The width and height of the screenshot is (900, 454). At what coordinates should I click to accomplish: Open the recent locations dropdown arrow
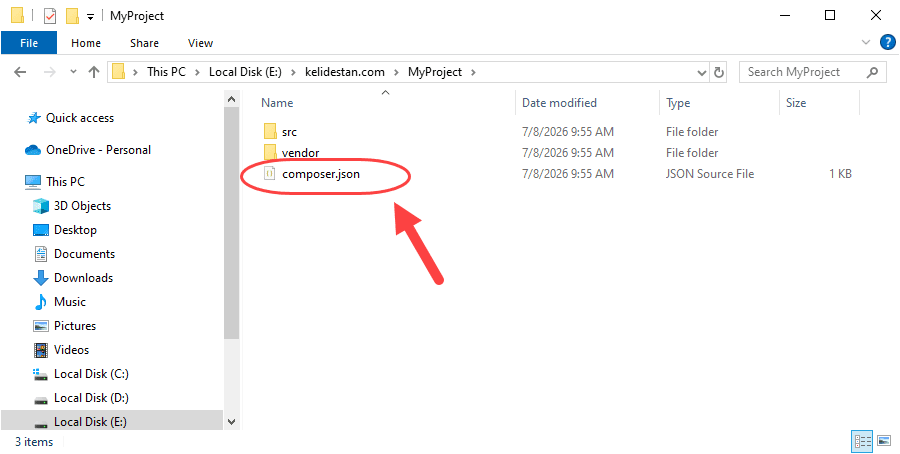(73, 72)
